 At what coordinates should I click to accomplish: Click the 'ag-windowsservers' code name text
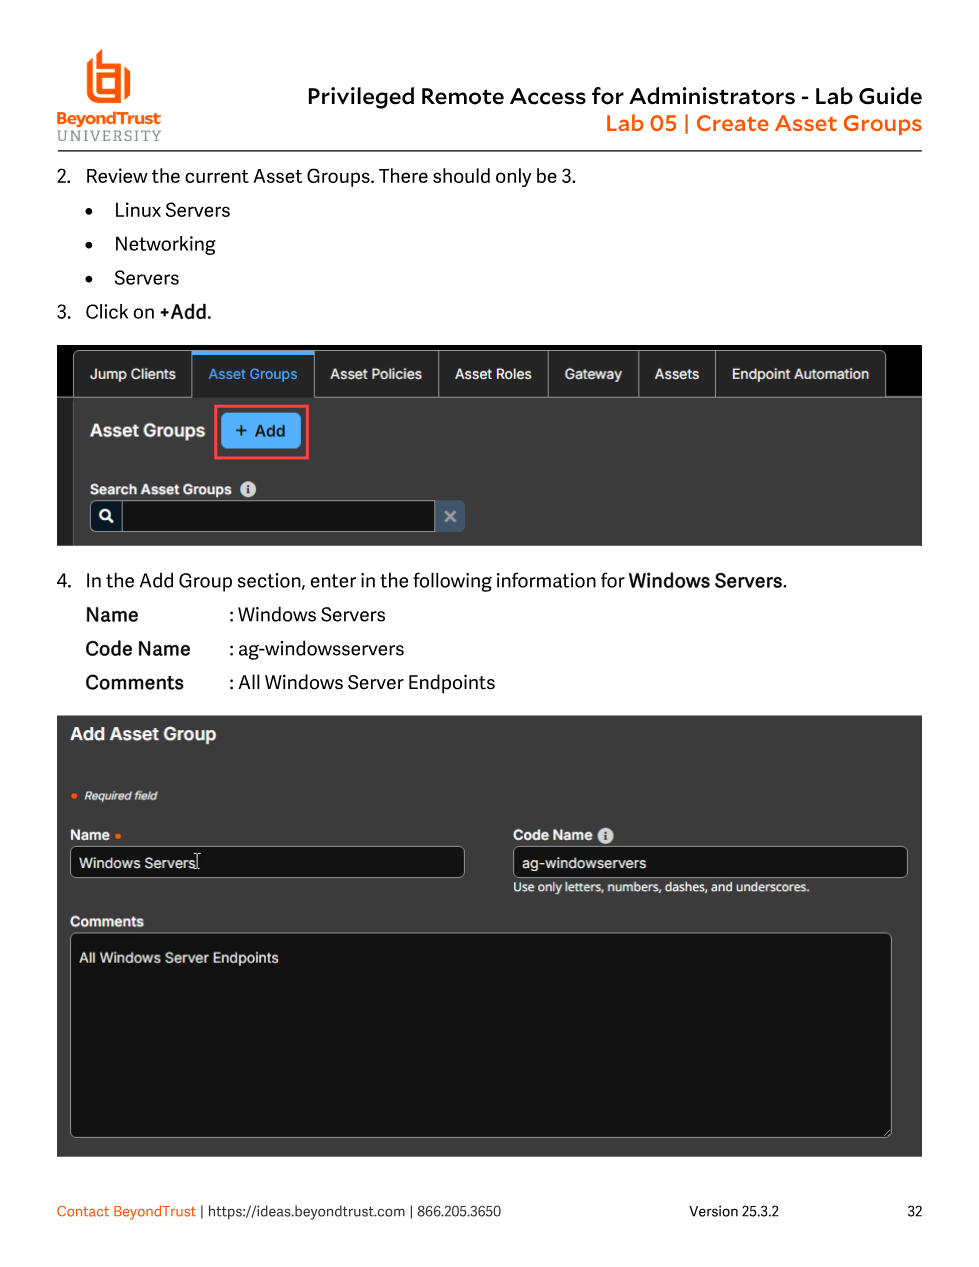tap(321, 649)
